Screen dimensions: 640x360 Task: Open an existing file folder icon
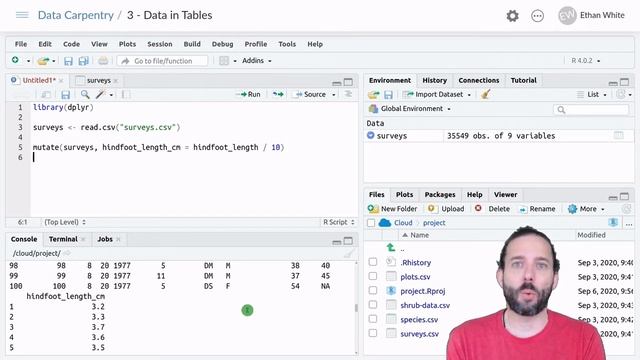click(43, 61)
